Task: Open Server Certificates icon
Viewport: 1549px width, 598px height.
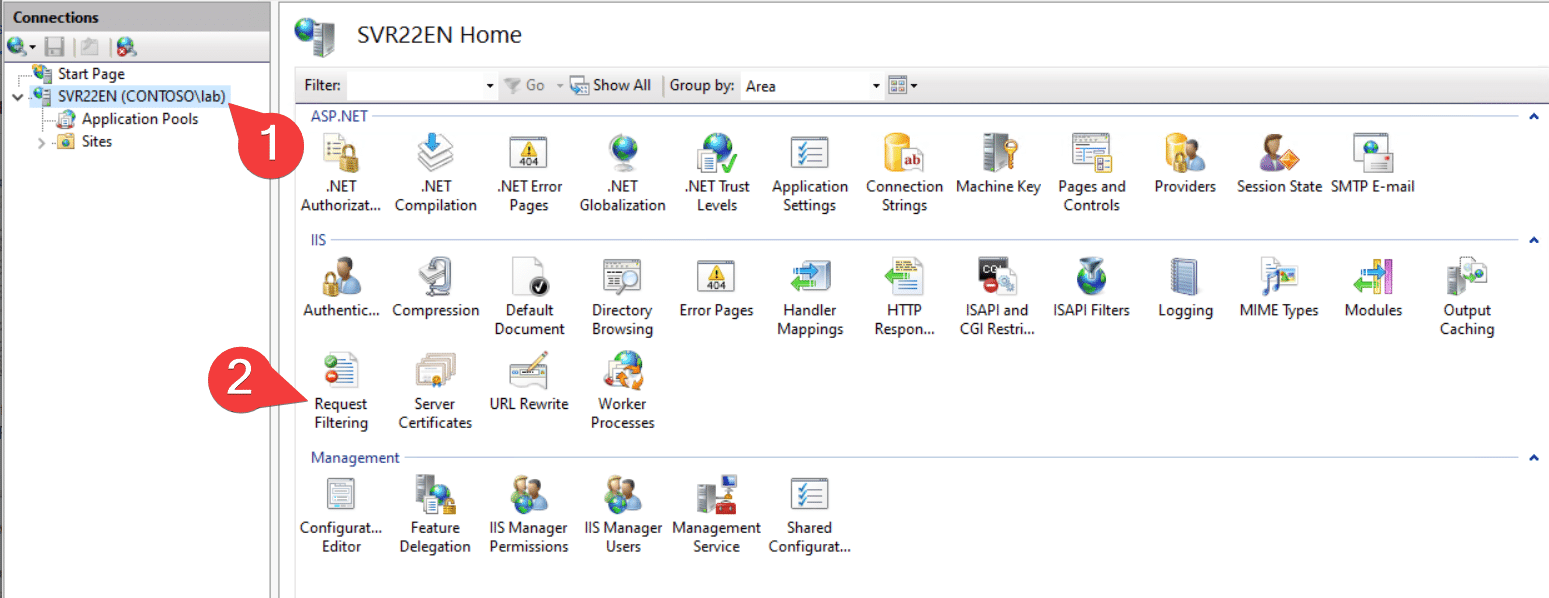Action: [435, 391]
